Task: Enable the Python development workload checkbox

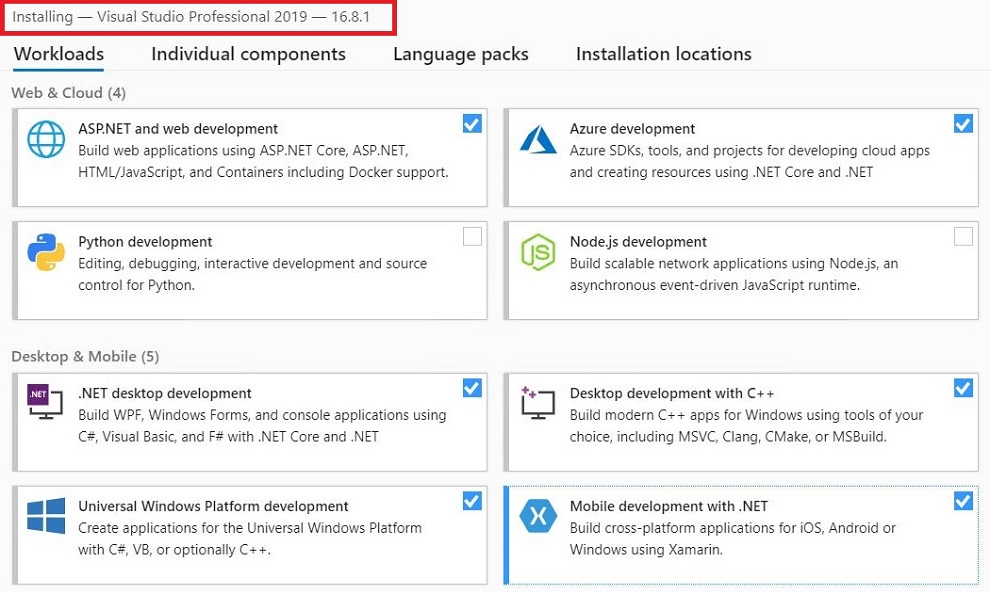Action: pyautogui.click(x=472, y=237)
